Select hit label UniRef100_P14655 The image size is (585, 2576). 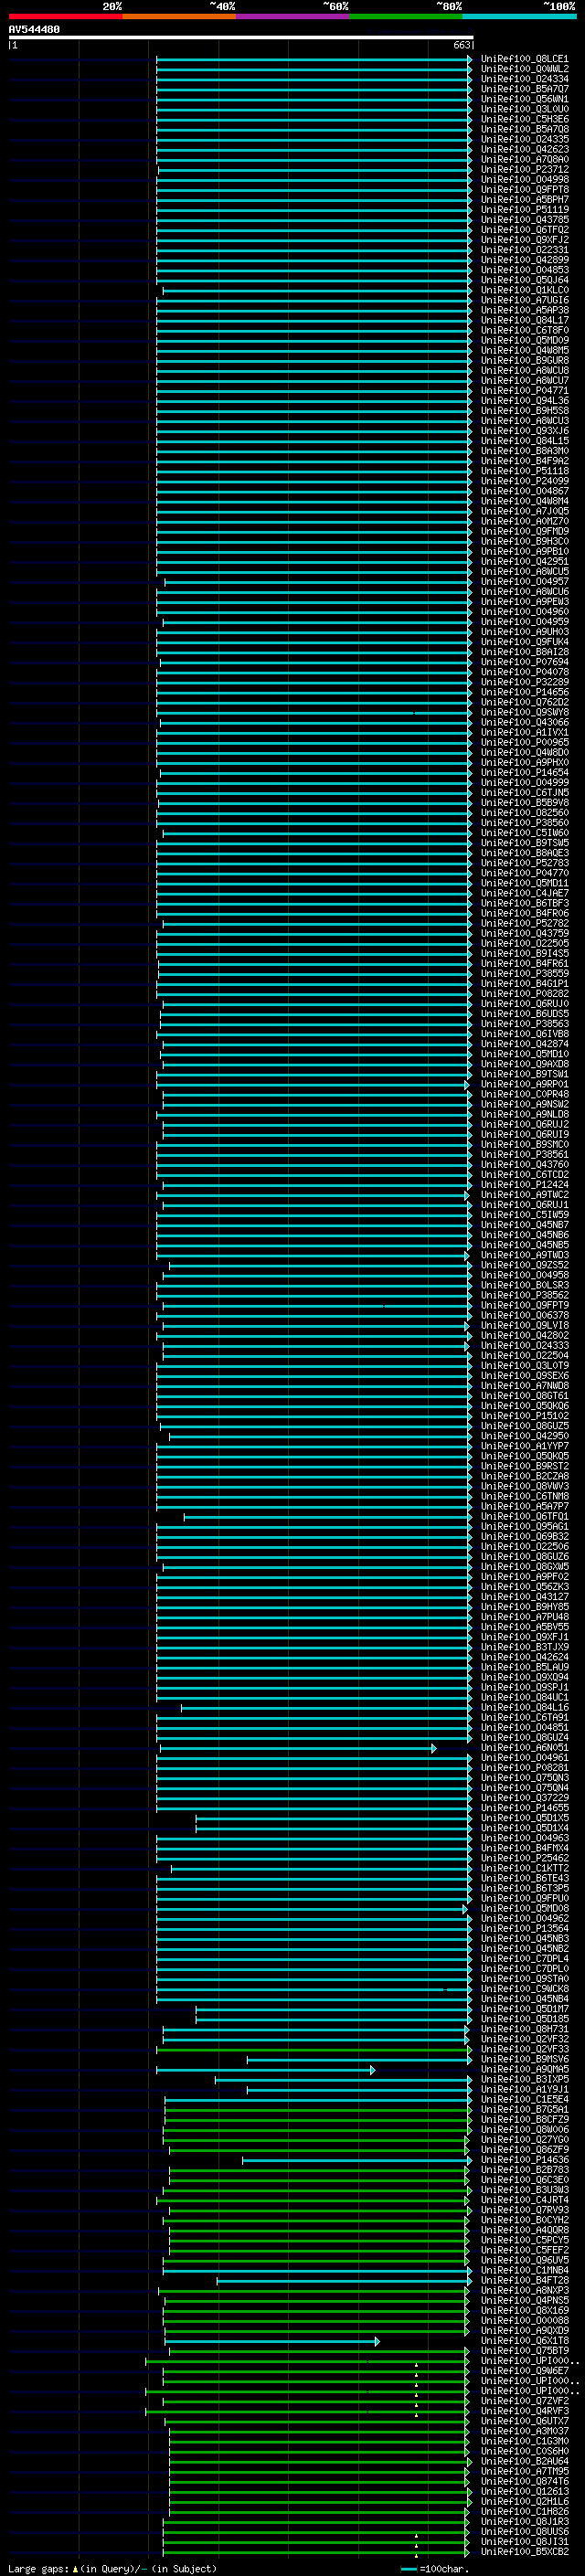(524, 1807)
